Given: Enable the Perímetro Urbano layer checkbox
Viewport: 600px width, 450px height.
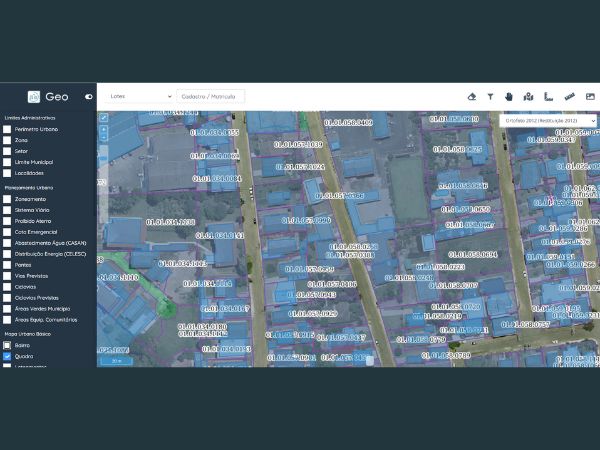Looking at the screenshot, I should pos(7,129).
